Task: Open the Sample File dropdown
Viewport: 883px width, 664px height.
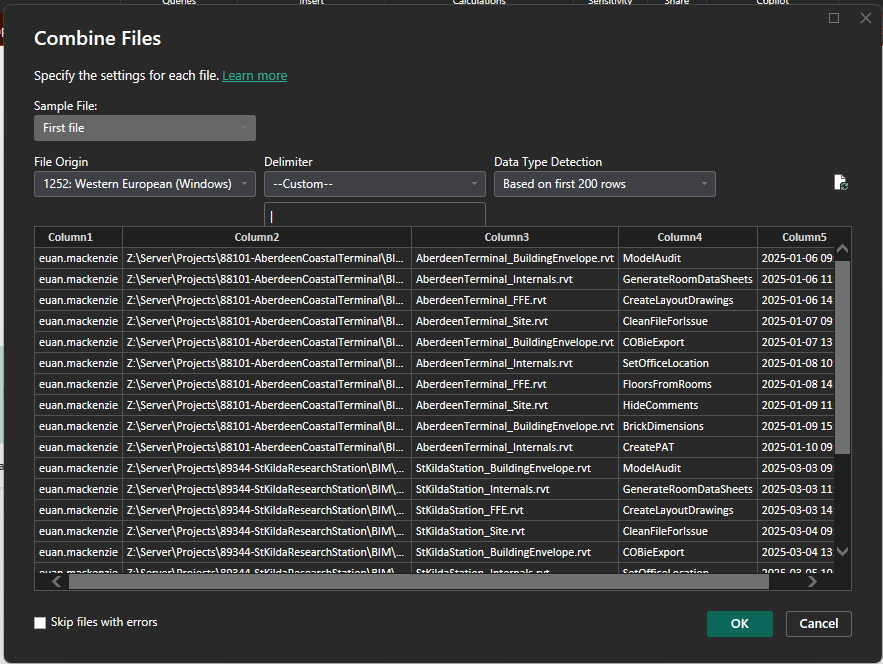Action: (x=144, y=128)
